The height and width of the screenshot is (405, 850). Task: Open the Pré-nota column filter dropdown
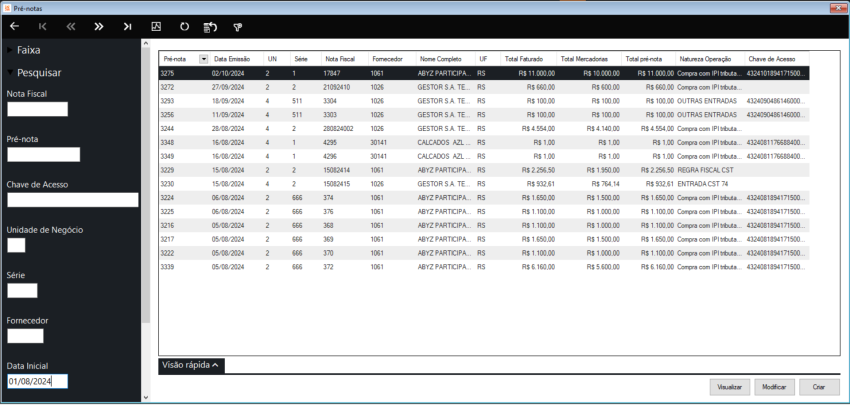click(204, 59)
